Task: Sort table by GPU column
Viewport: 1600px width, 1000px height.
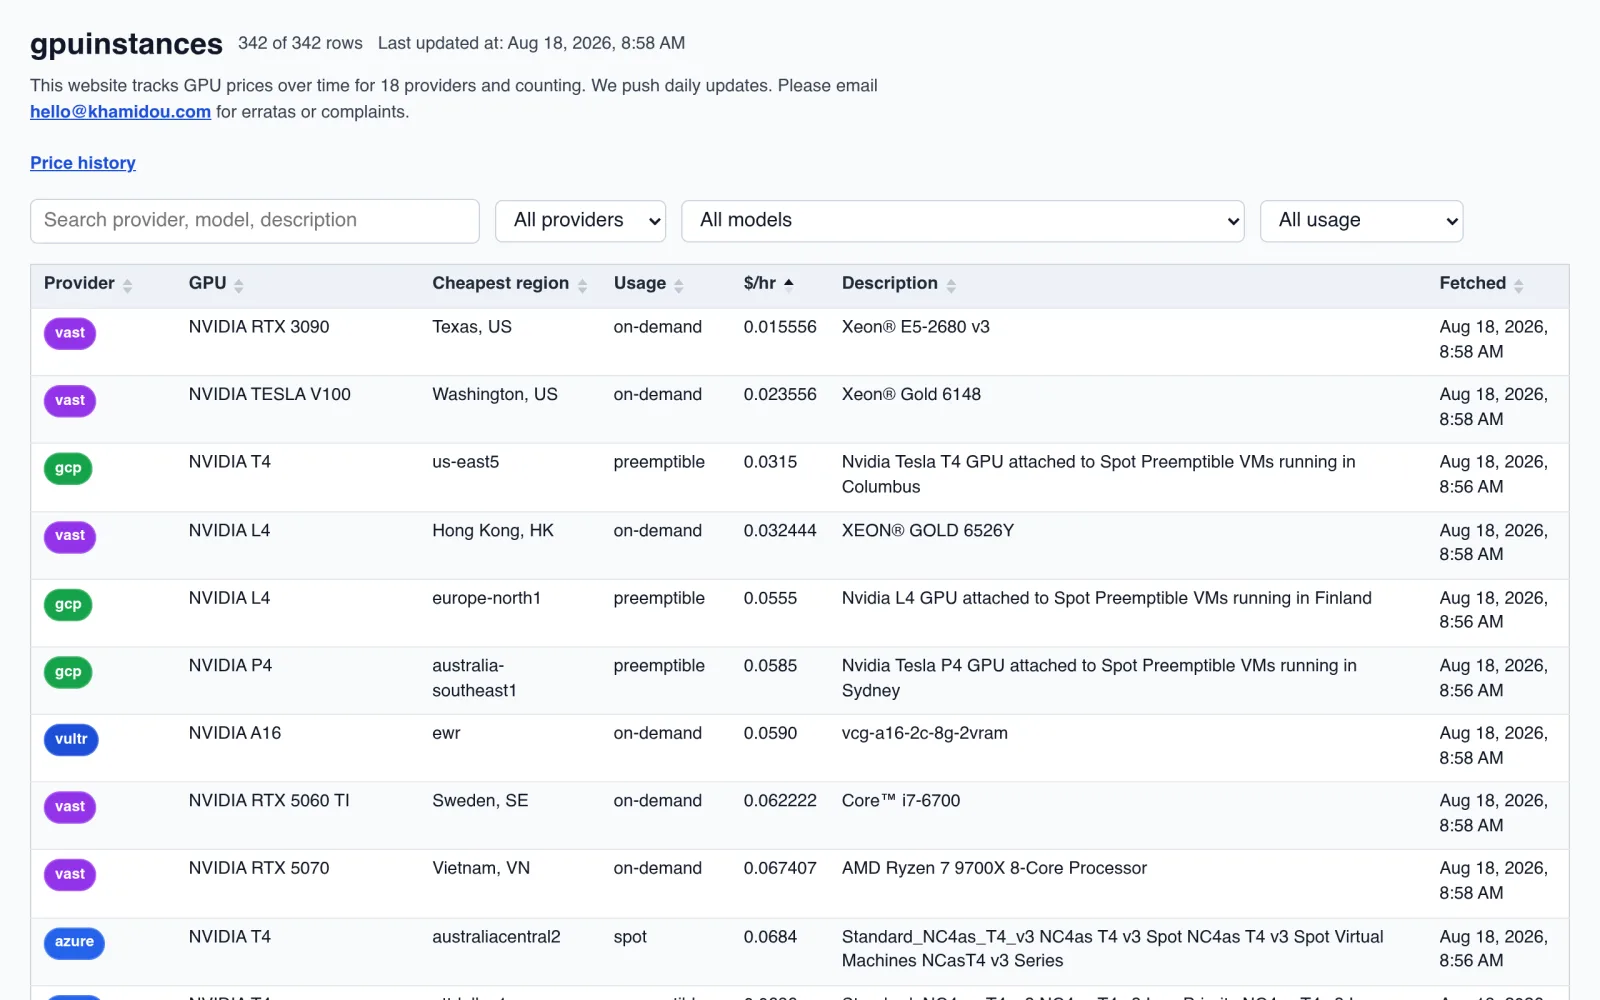Action: 216,284
